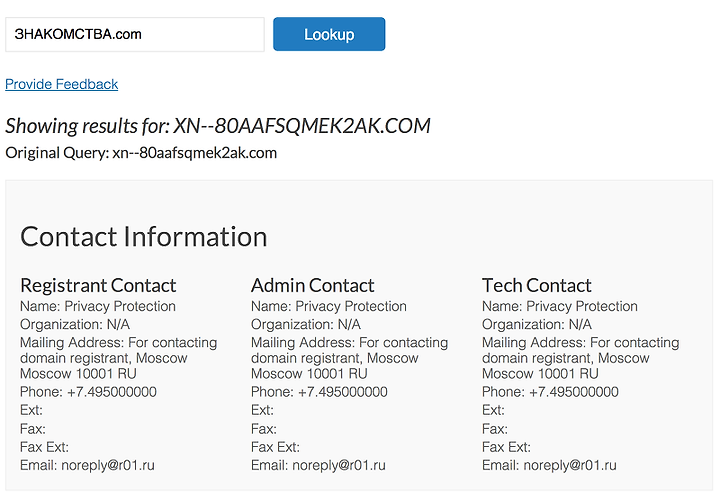Click the blue Lookup button
720x501 pixels.
[329, 34]
